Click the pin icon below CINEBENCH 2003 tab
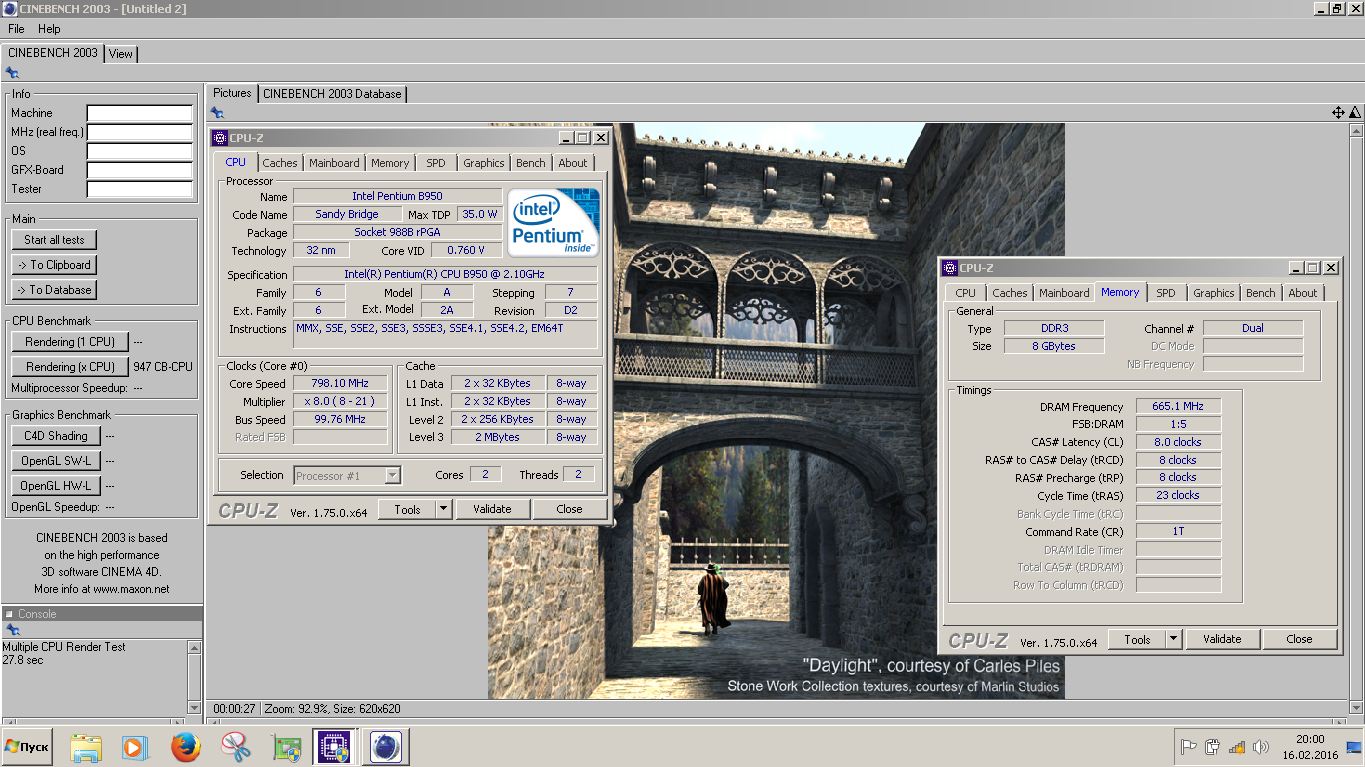1365x767 pixels. [x=12, y=73]
